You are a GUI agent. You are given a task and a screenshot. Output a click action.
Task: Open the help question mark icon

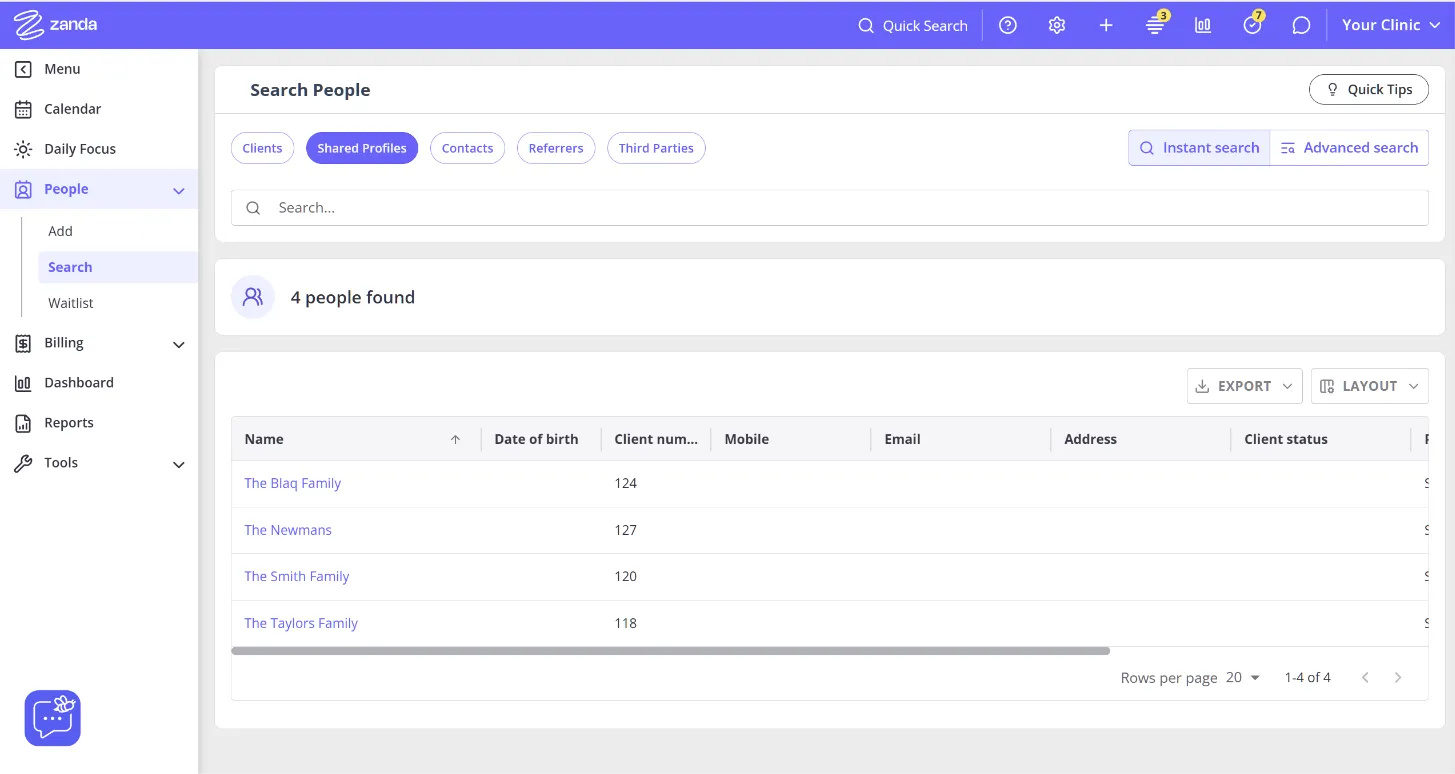[1008, 25]
